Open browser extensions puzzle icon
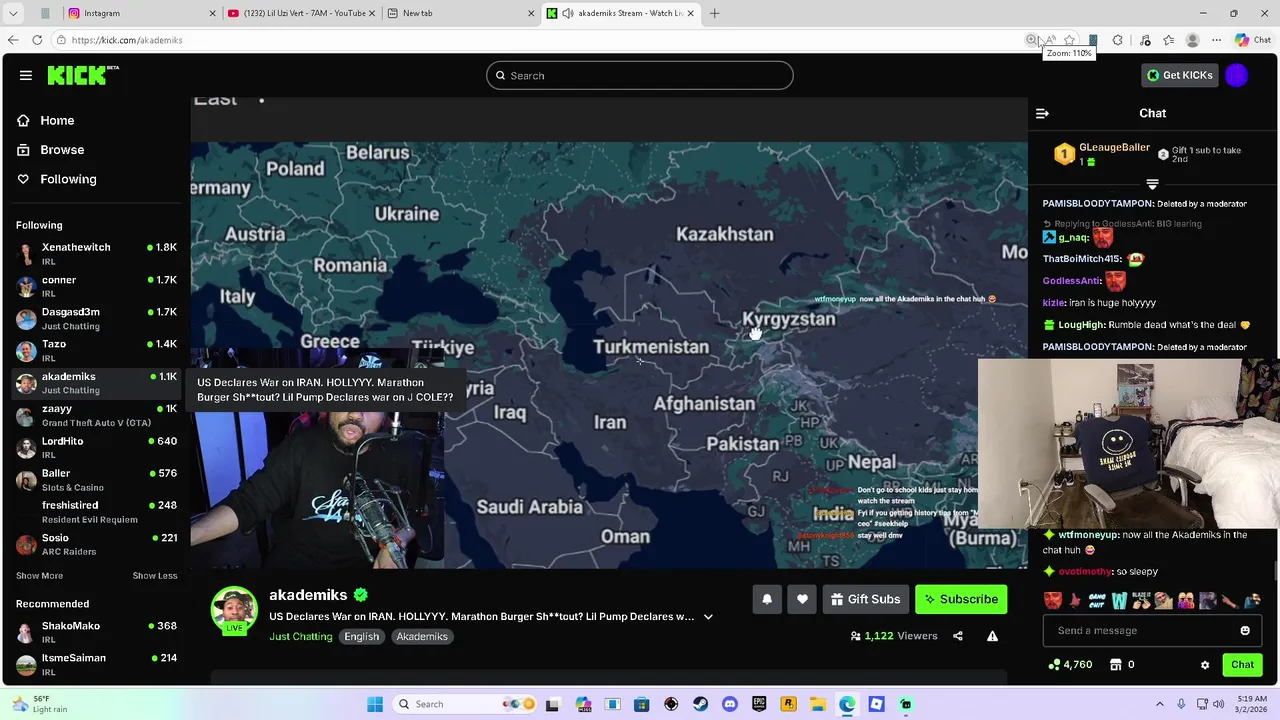The width and height of the screenshot is (1280, 720). click(1117, 40)
